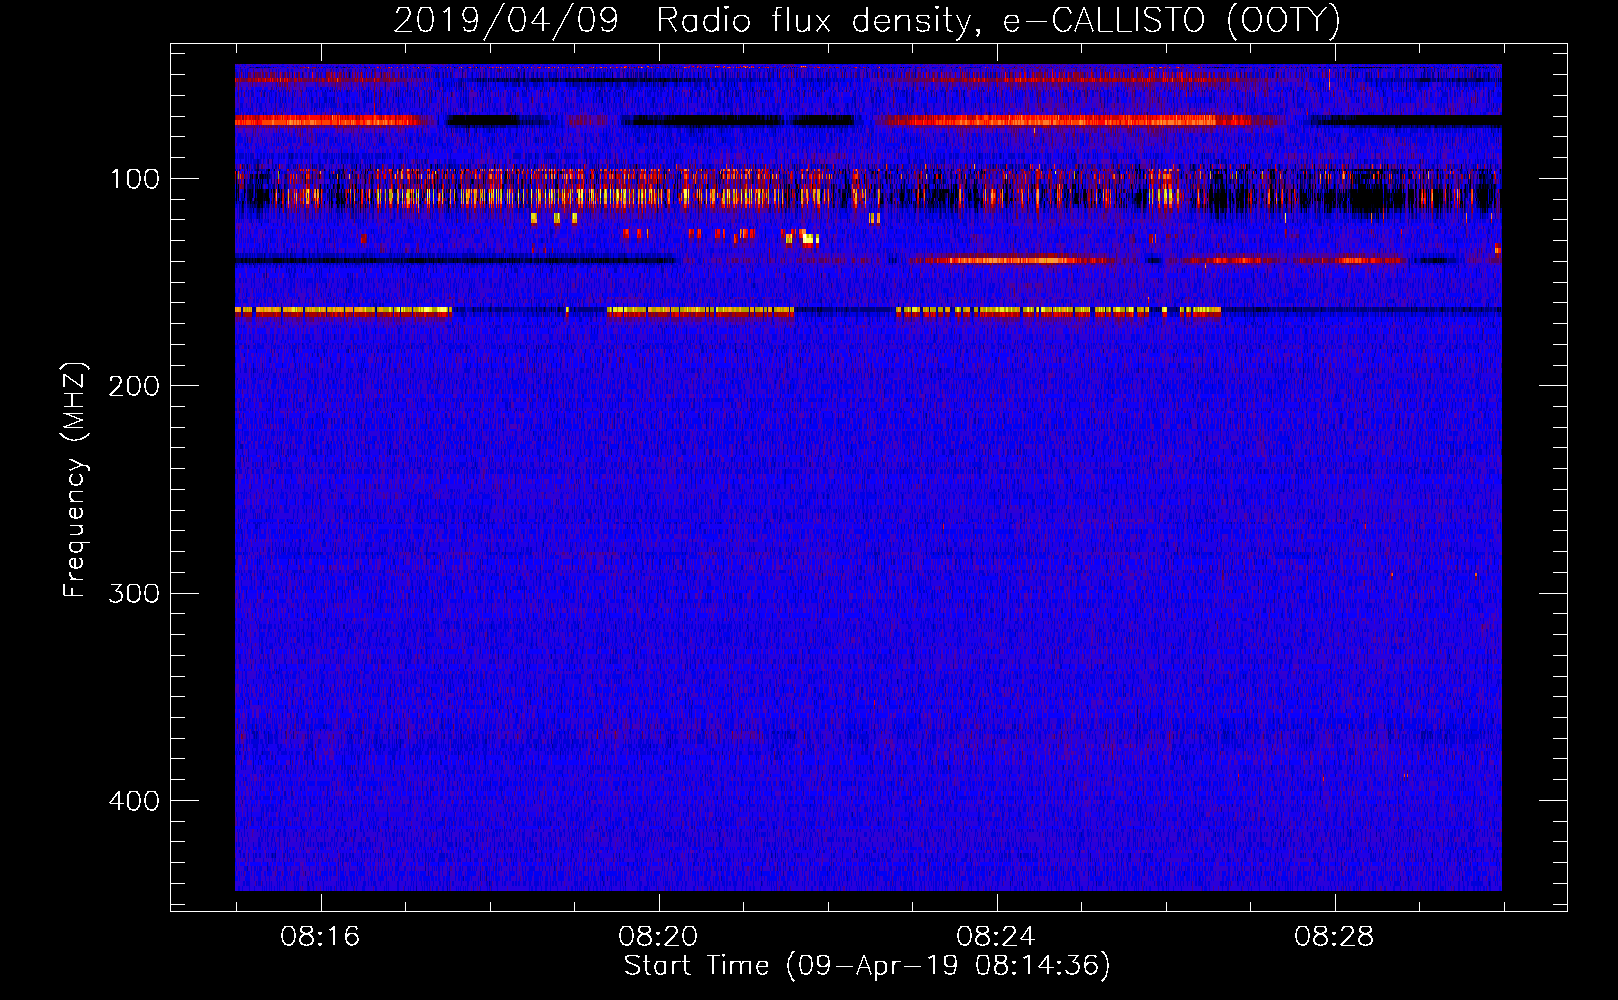Click the '100' frequency tick label
1618x1000 pixels.
[135, 179]
